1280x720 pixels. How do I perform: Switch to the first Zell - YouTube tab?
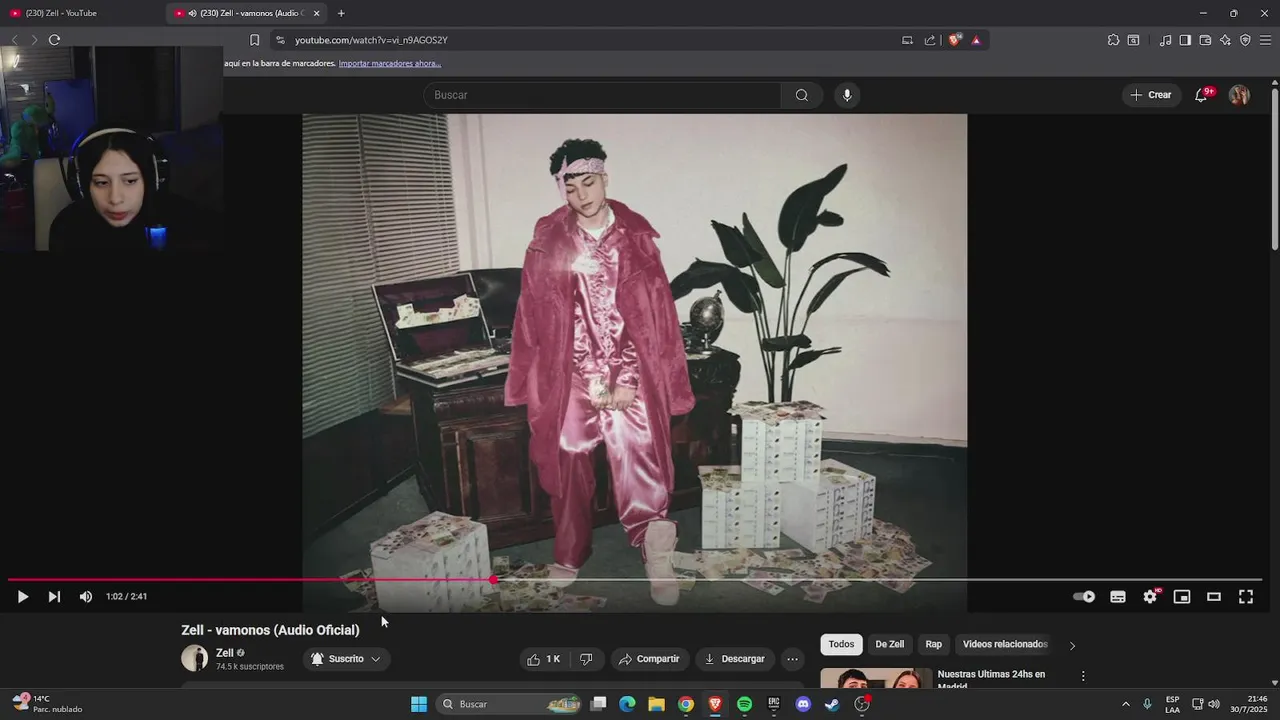(x=80, y=13)
